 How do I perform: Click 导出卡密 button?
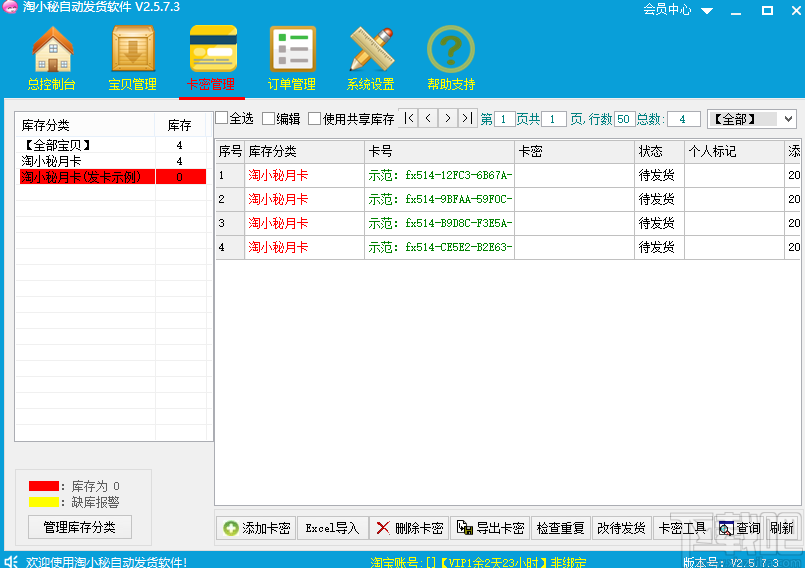click(490, 528)
